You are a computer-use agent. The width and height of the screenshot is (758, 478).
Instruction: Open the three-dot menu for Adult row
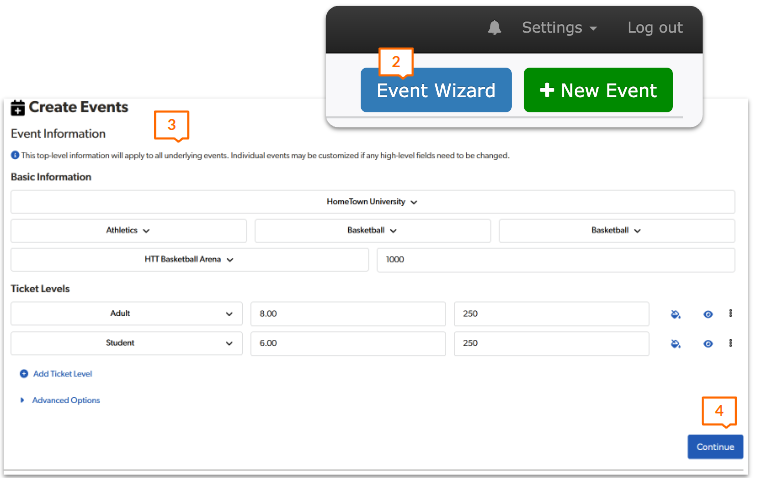click(x=731, y=314)
